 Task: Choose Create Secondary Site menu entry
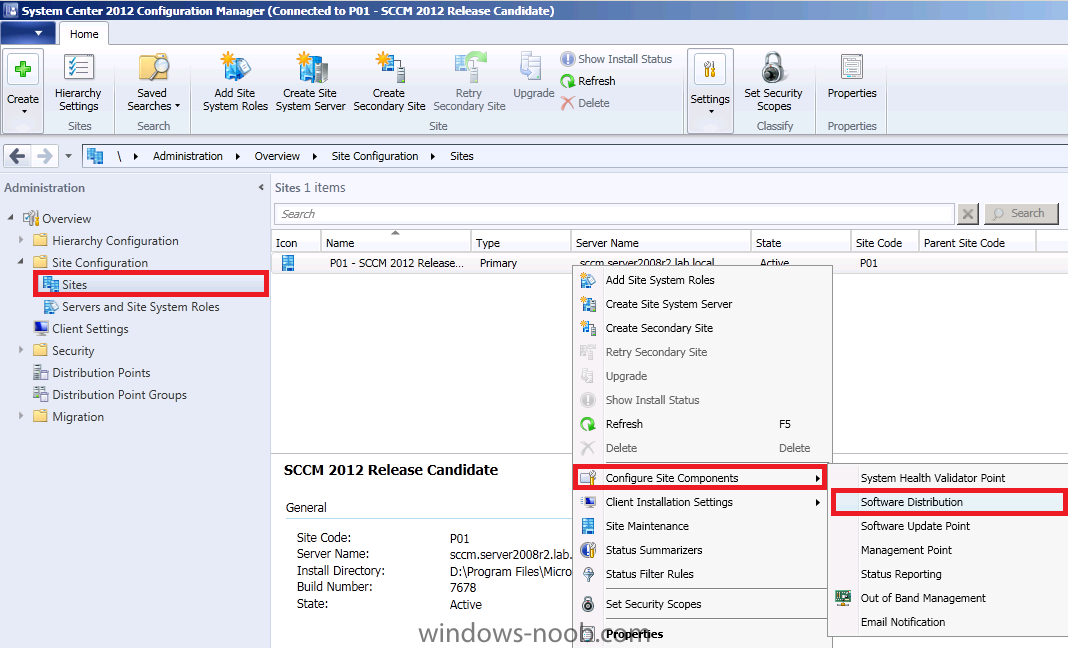pos(703,328)
